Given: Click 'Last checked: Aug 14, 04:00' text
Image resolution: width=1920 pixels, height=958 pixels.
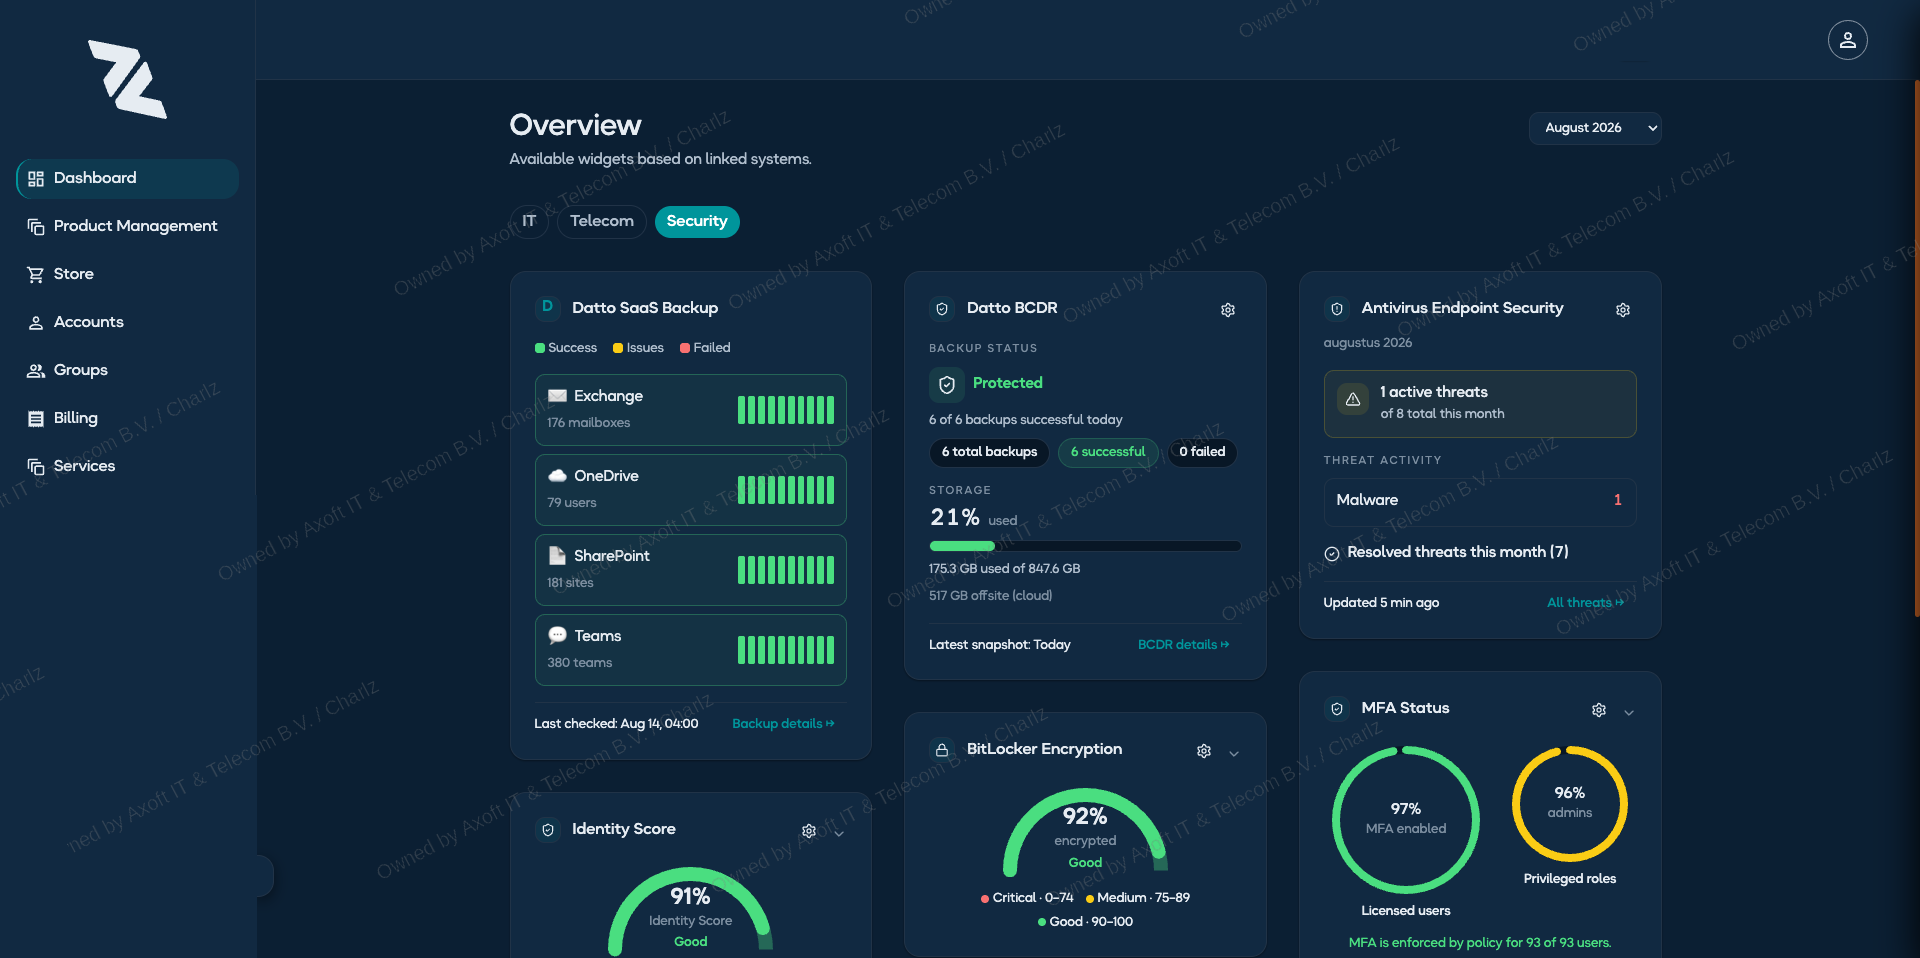Looking at the screenshot, I should click(x=616, y=724).
